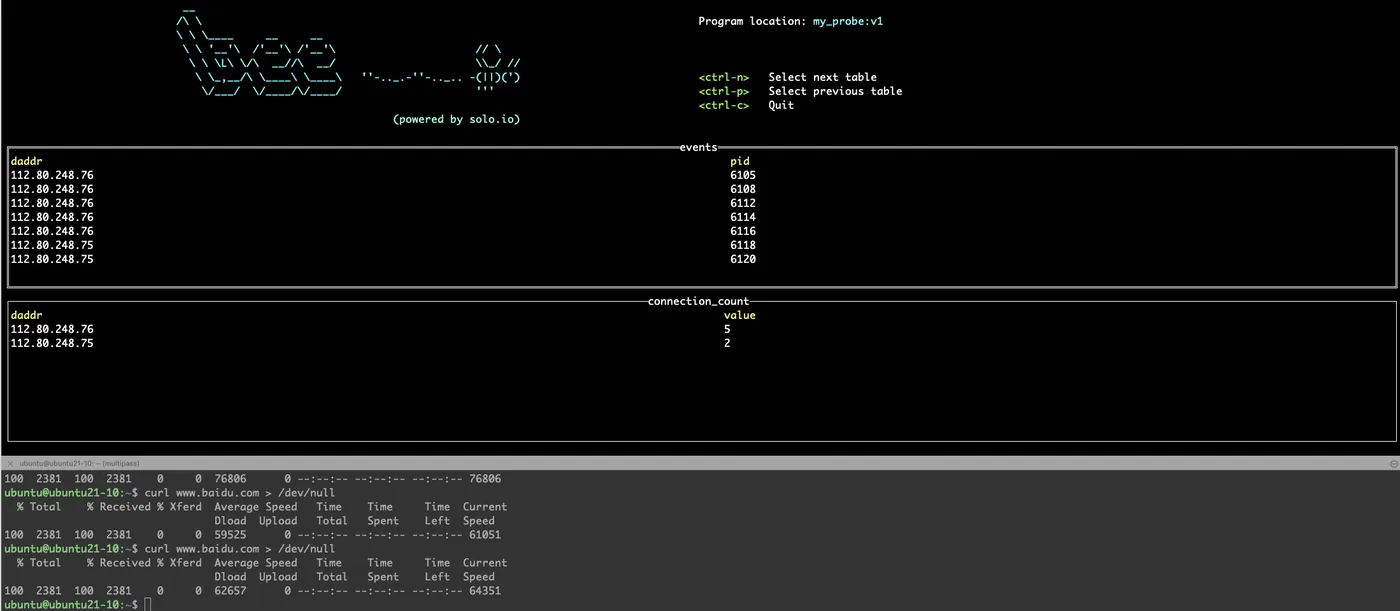Click the bee ASCII art logo
This screenshot has height=611, width=1400.
click(x=495, y=69)
